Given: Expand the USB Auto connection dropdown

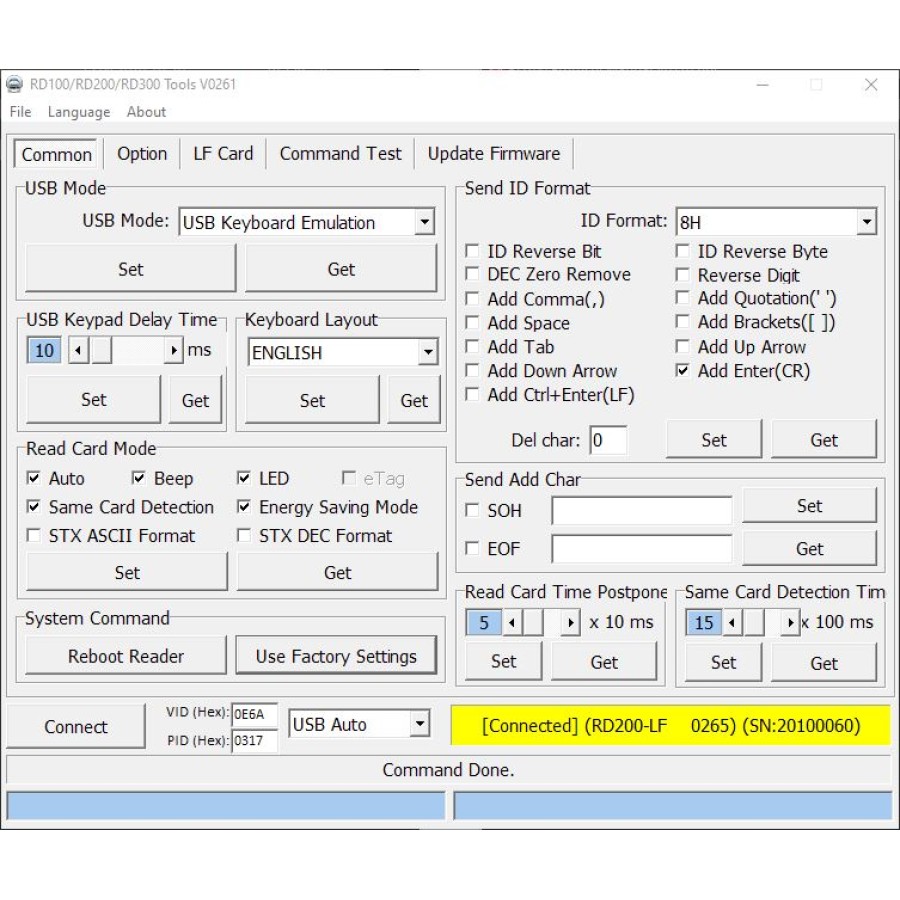Looking at the screenshot, I should tap(420, 724).
